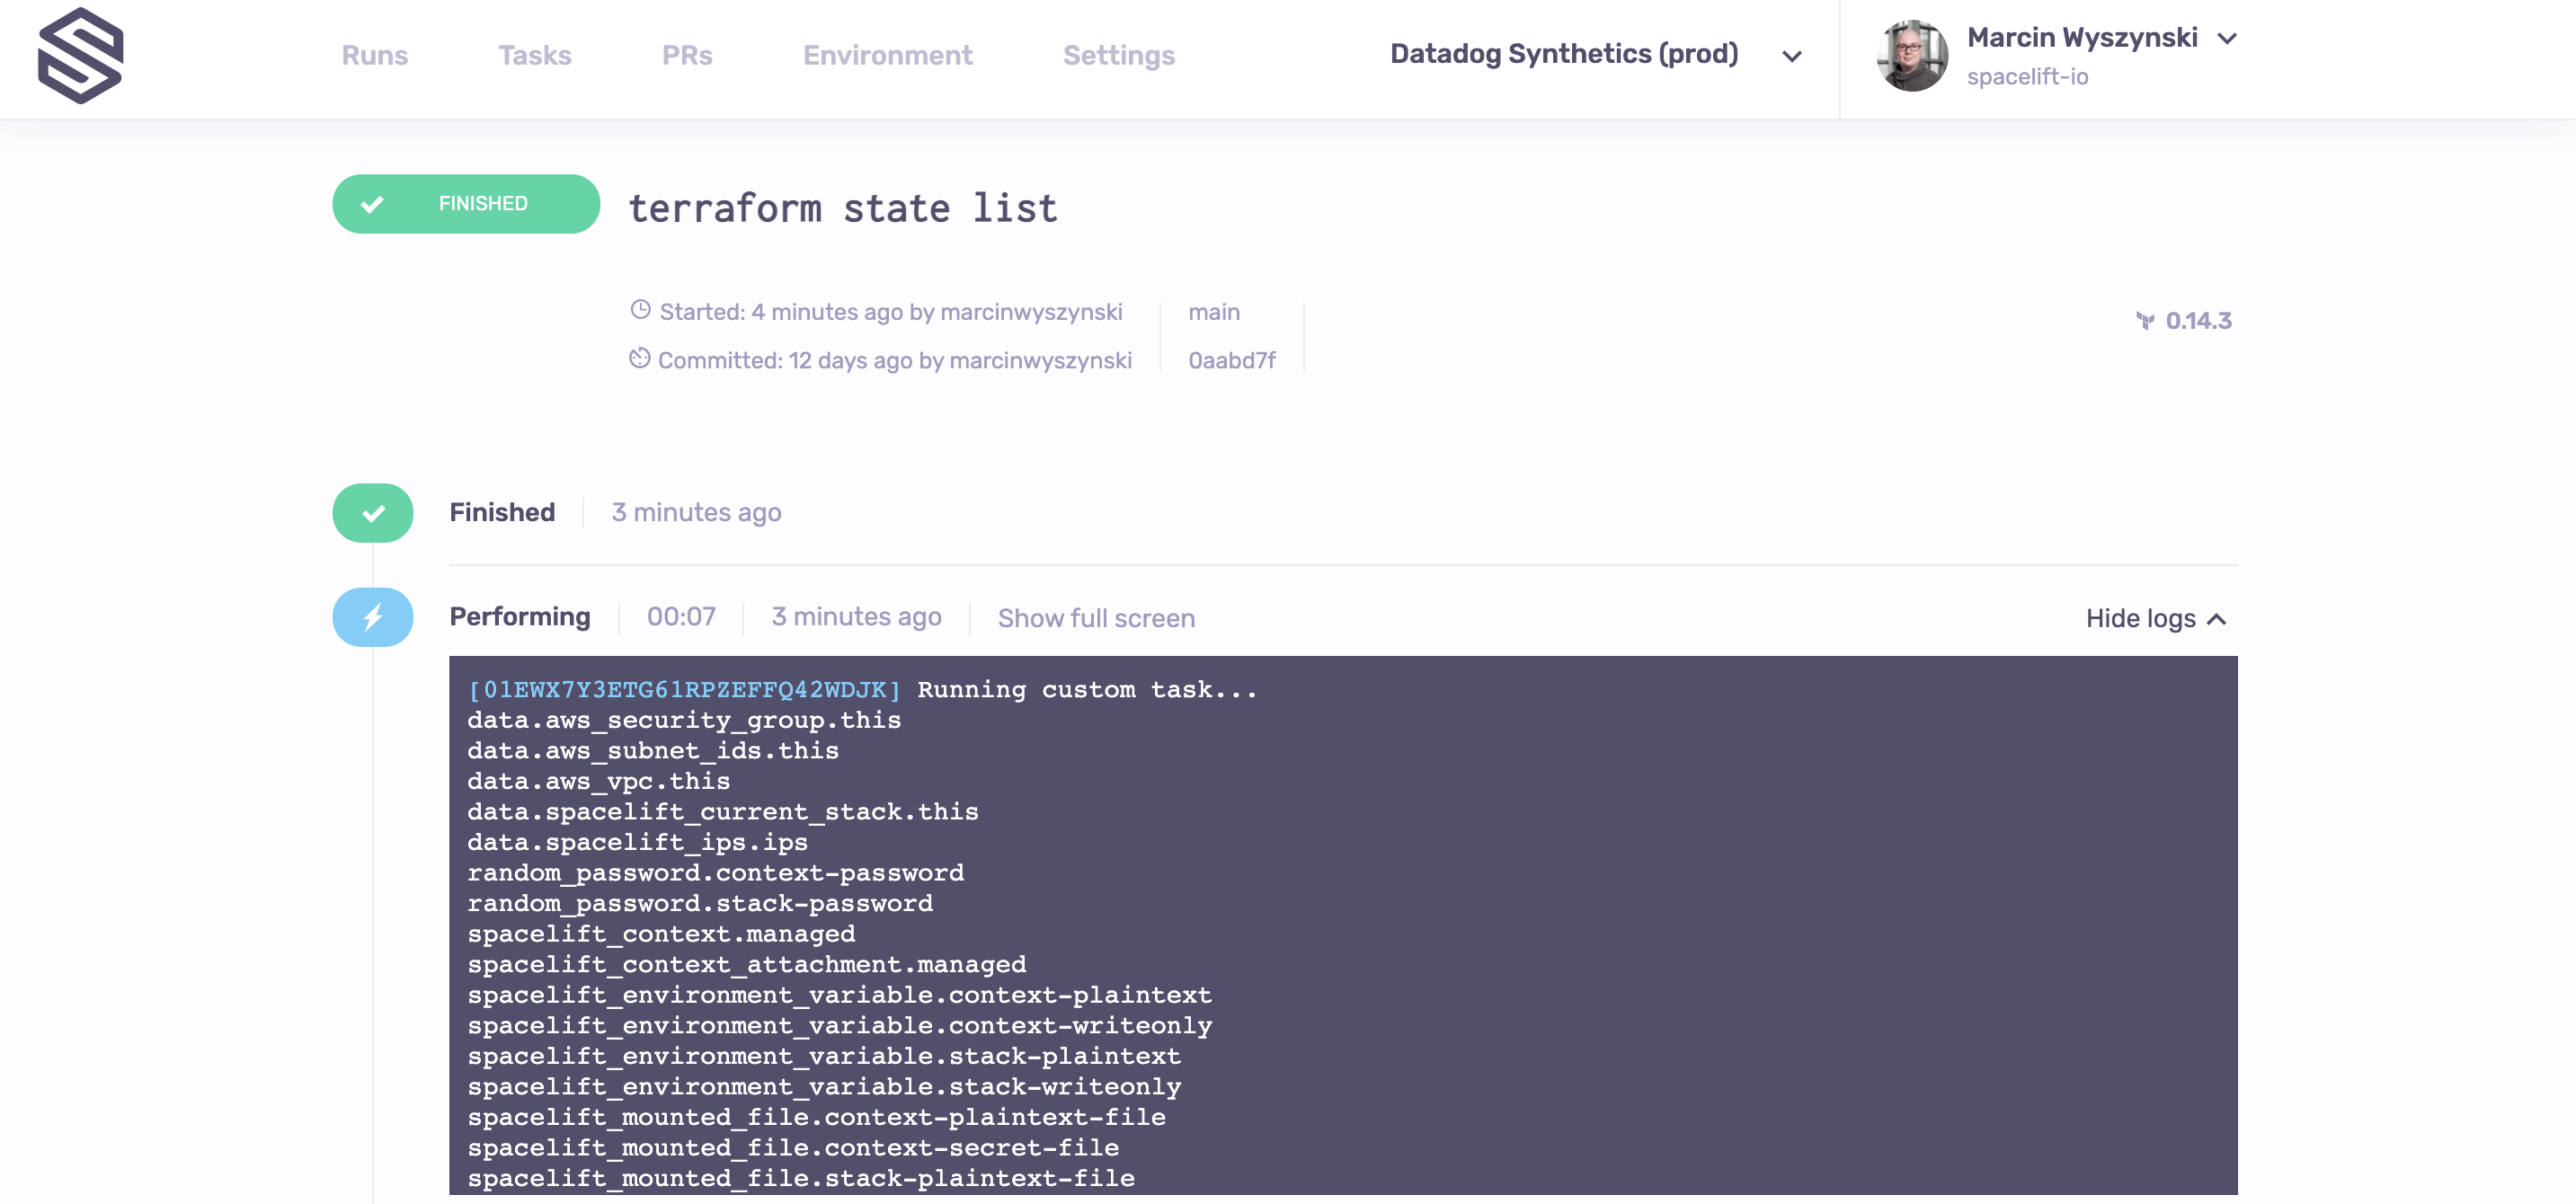Click the clock icon beside Started
Screen dimensions: 2576x1204
(640, 310)
